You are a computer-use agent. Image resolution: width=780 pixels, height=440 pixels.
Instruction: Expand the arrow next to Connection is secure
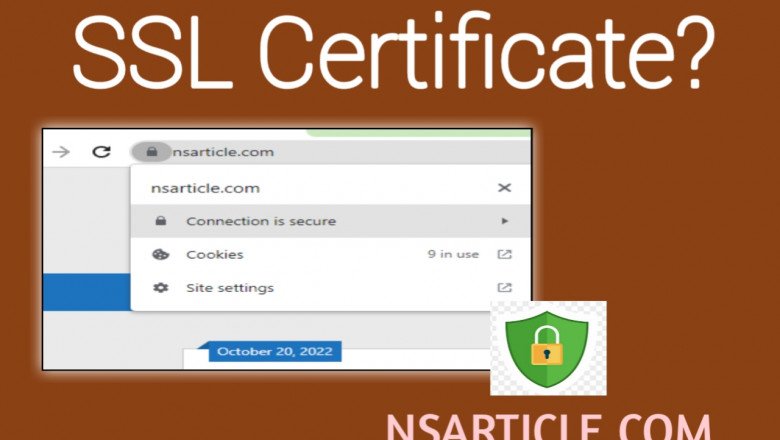click(505, 221)
